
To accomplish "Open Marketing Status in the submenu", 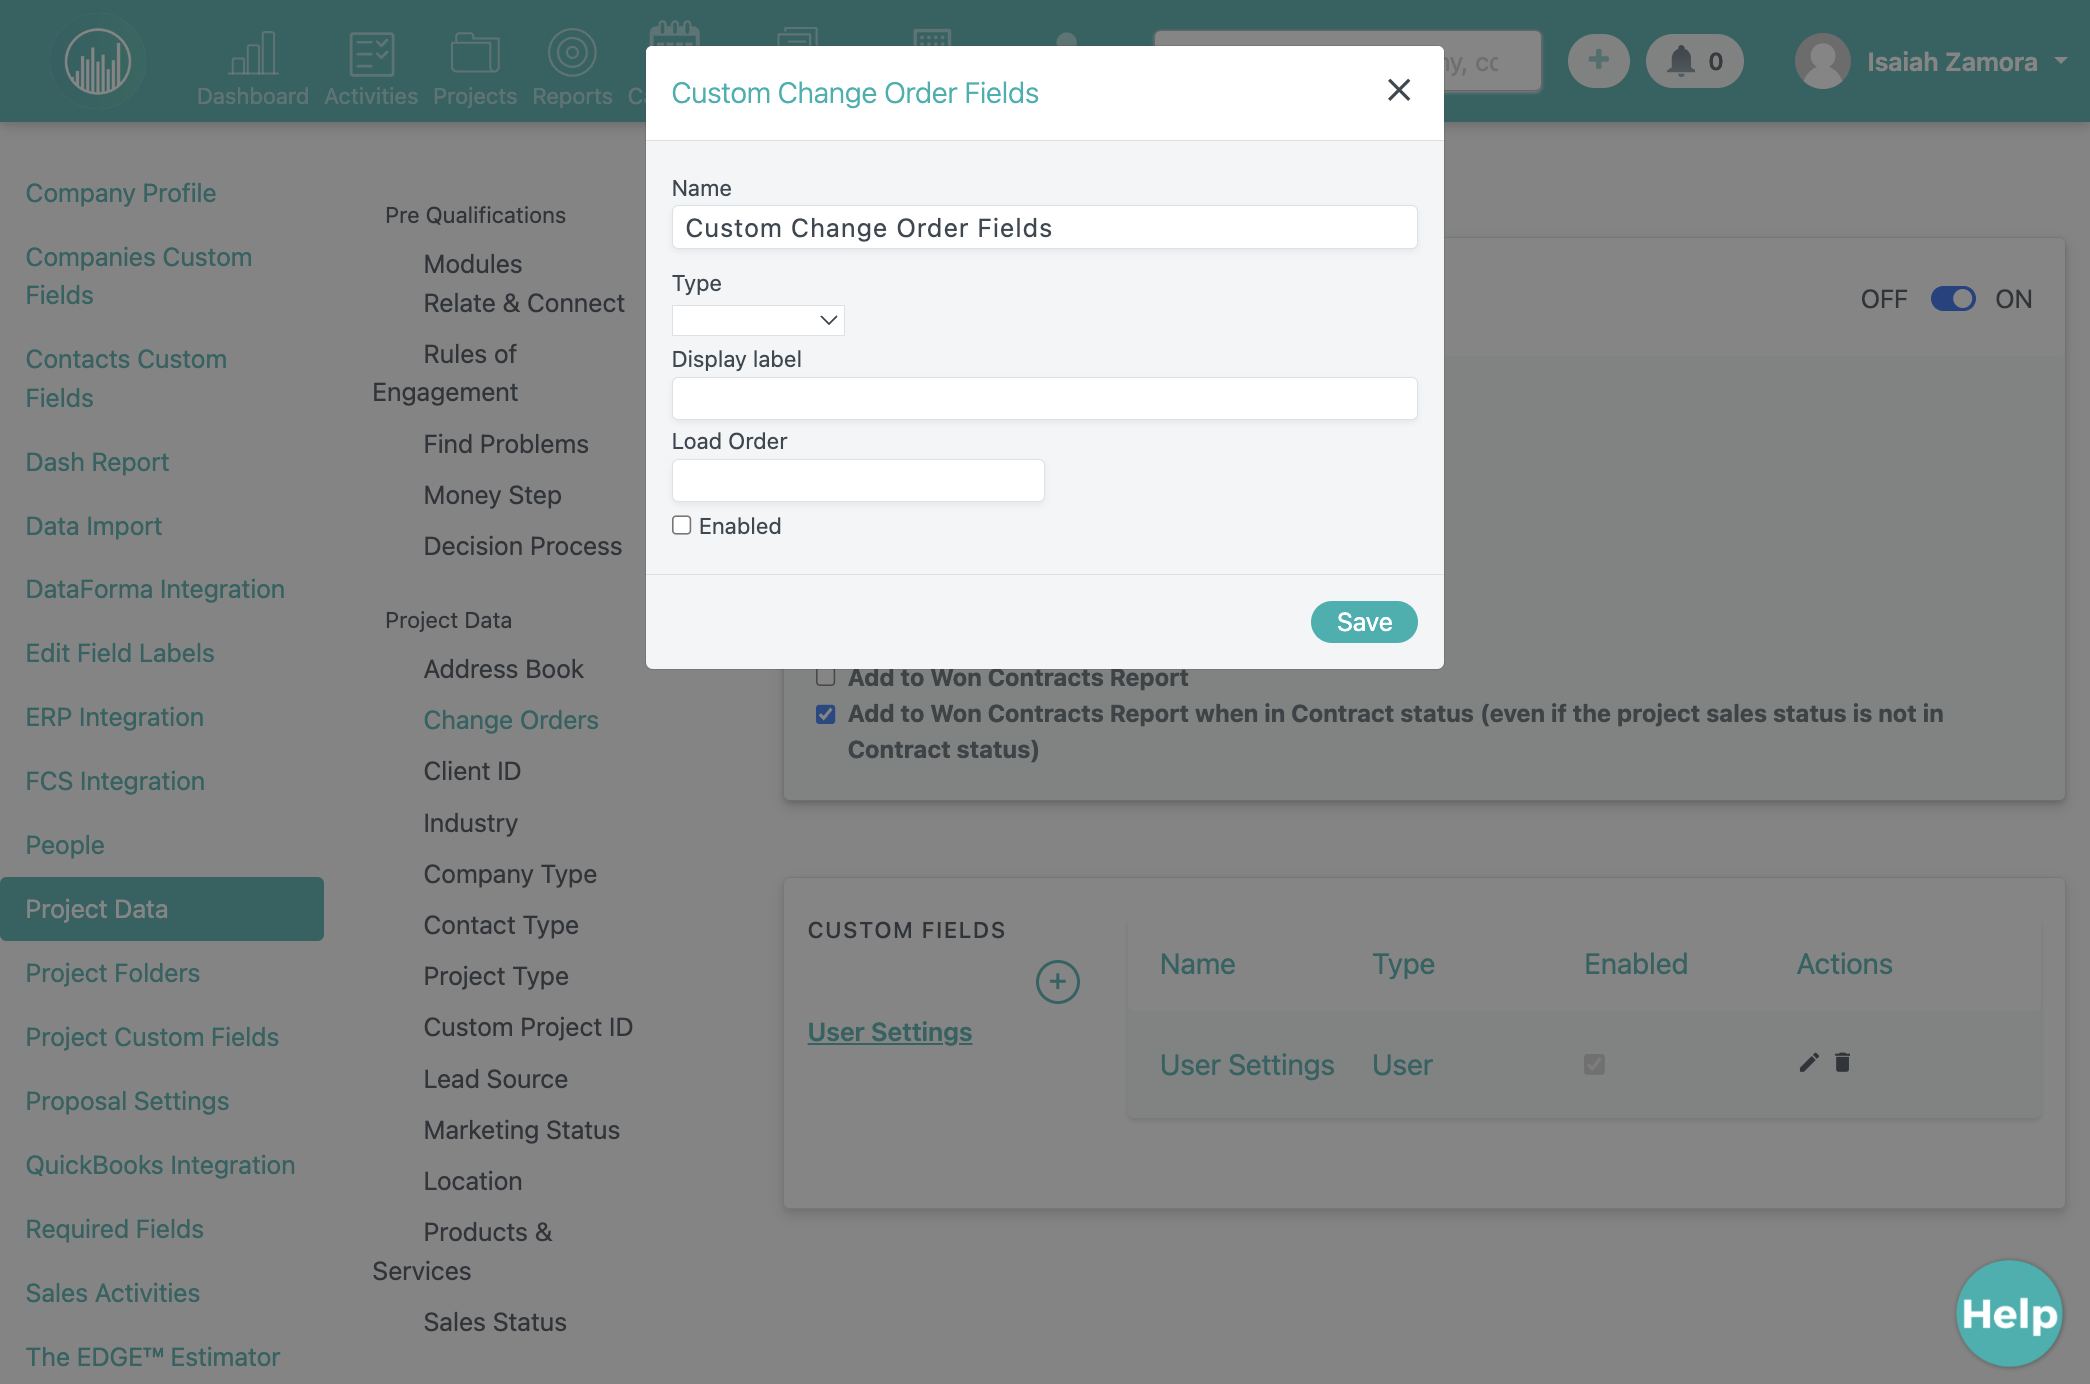I will click(521, 1130).
